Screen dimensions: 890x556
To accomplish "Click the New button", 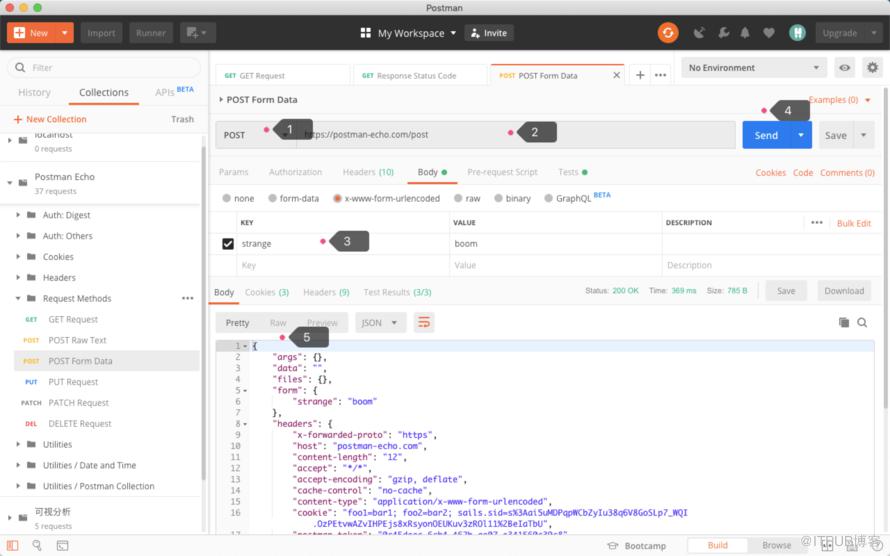I will 31,33.
